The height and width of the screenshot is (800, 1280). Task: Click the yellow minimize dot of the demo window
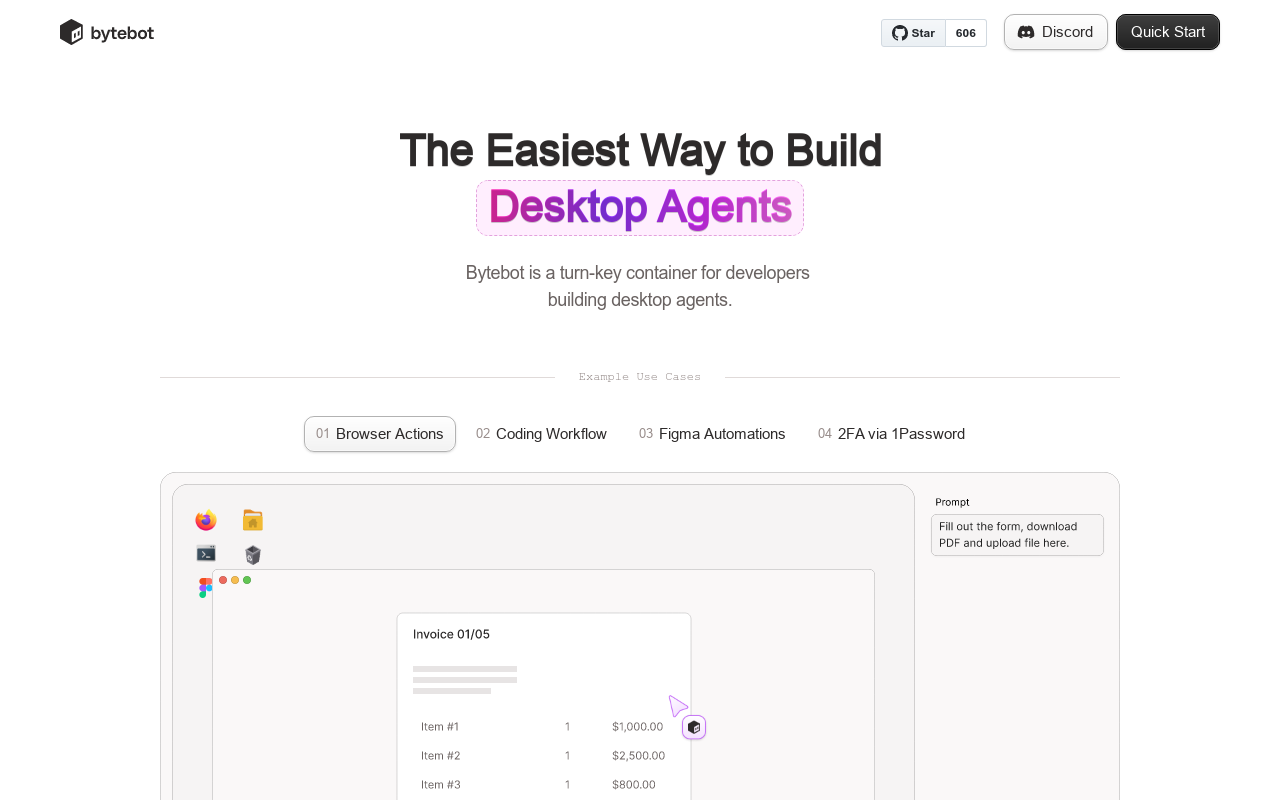click(235, 580)
